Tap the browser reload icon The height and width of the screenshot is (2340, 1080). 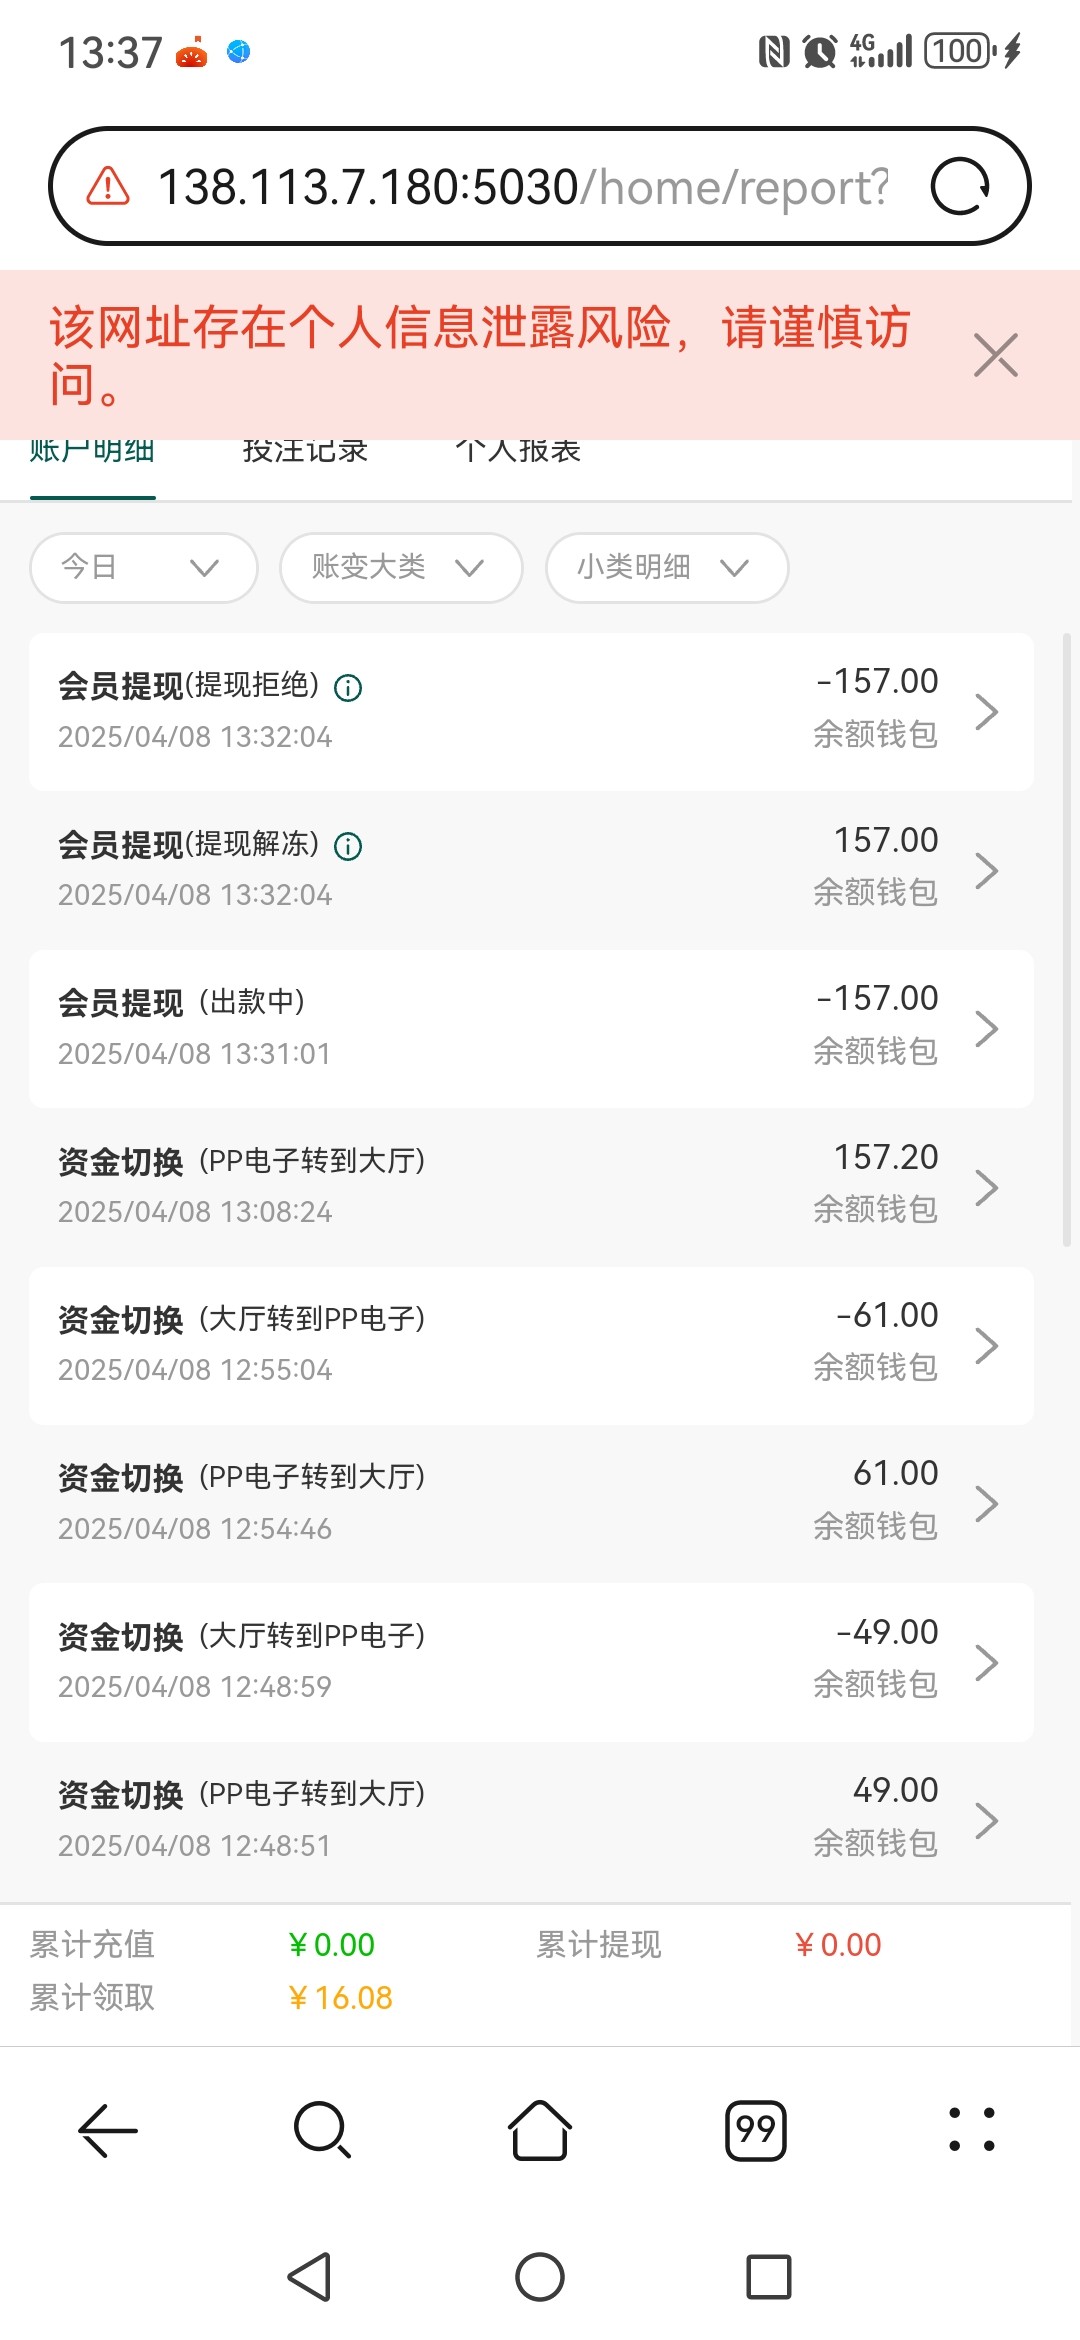tap(960, 187)
